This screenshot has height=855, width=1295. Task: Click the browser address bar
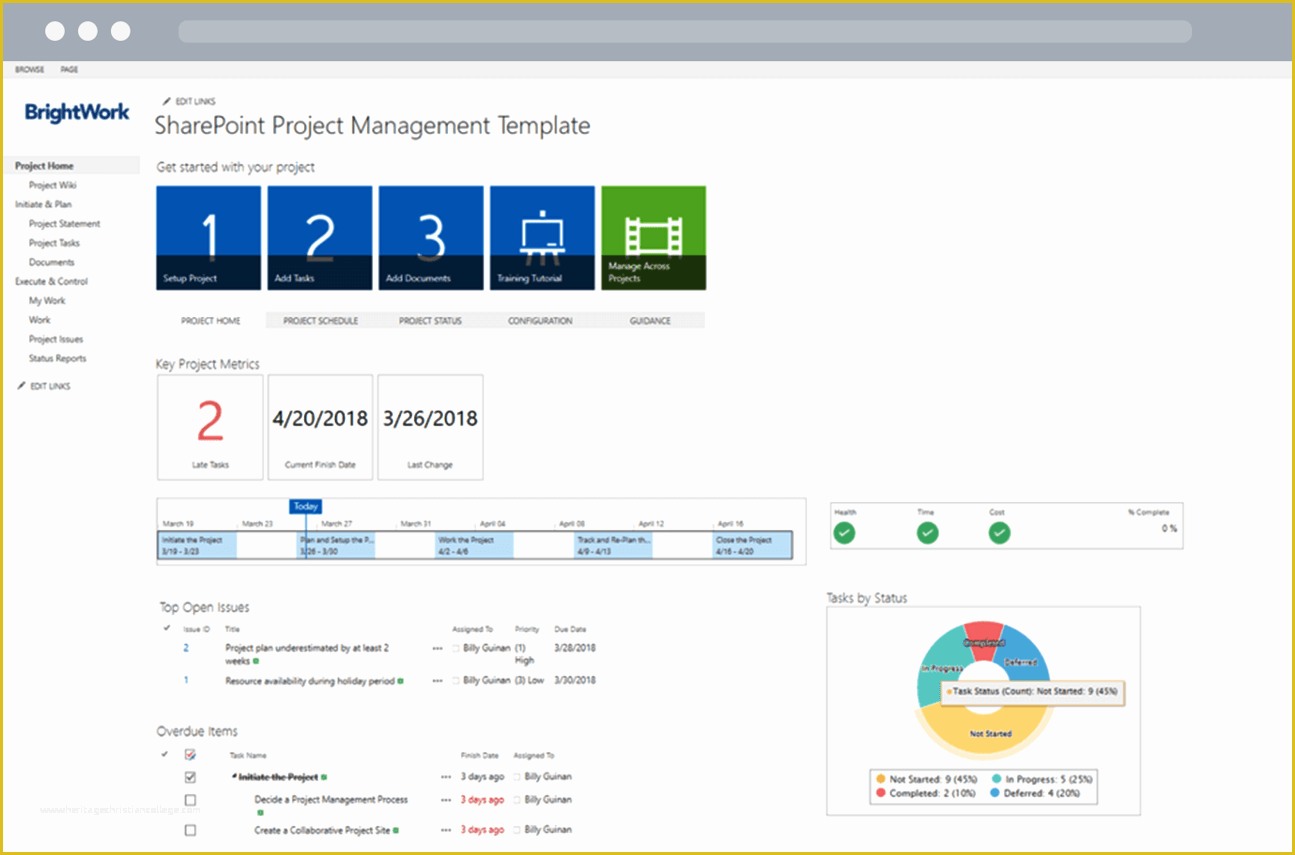click(x=685, y=31)
